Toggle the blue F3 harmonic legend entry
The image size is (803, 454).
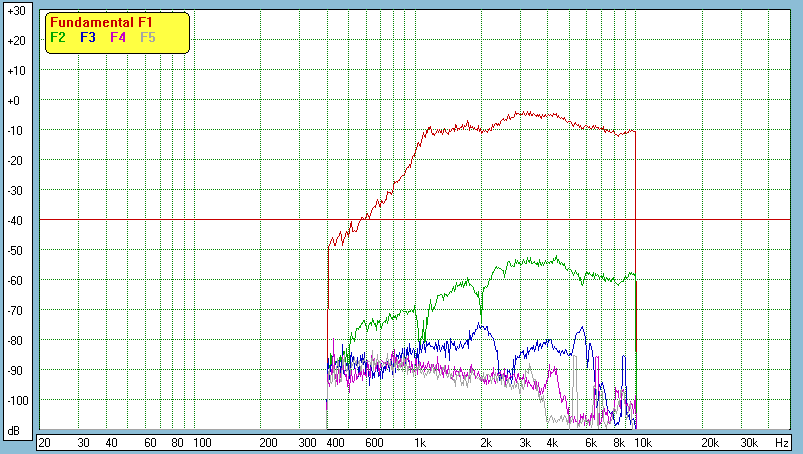tap(88, 37)
